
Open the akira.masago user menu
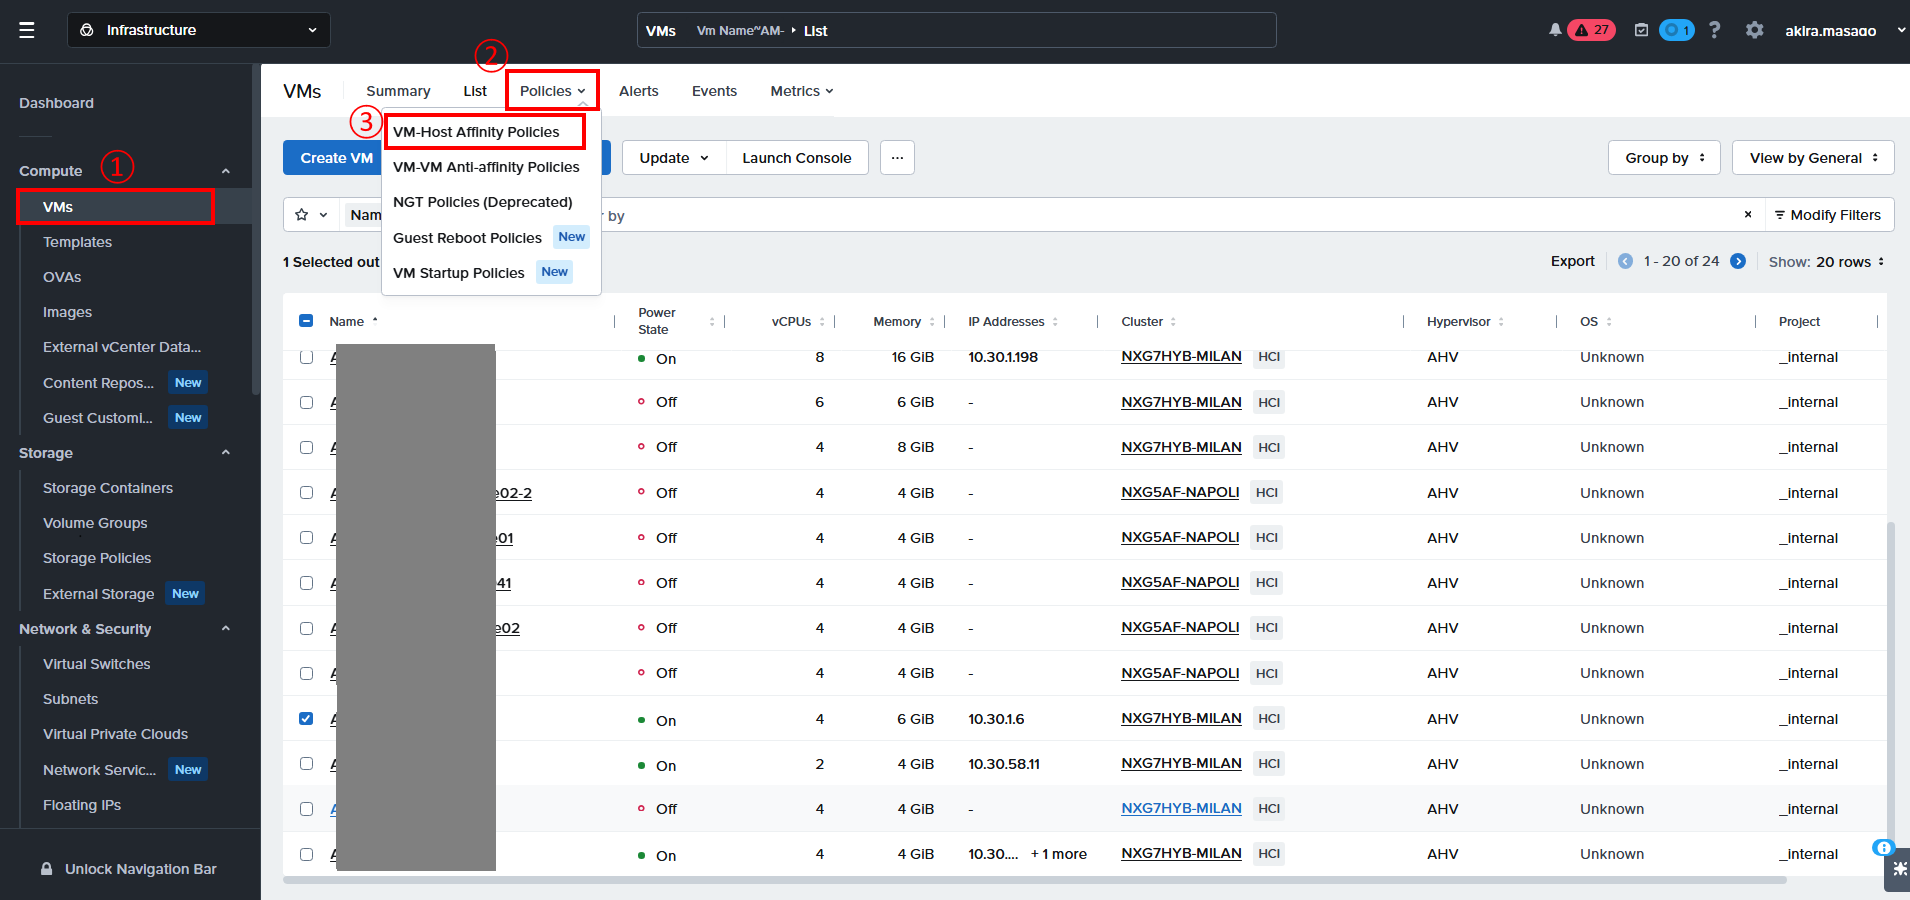point(1843,30)
